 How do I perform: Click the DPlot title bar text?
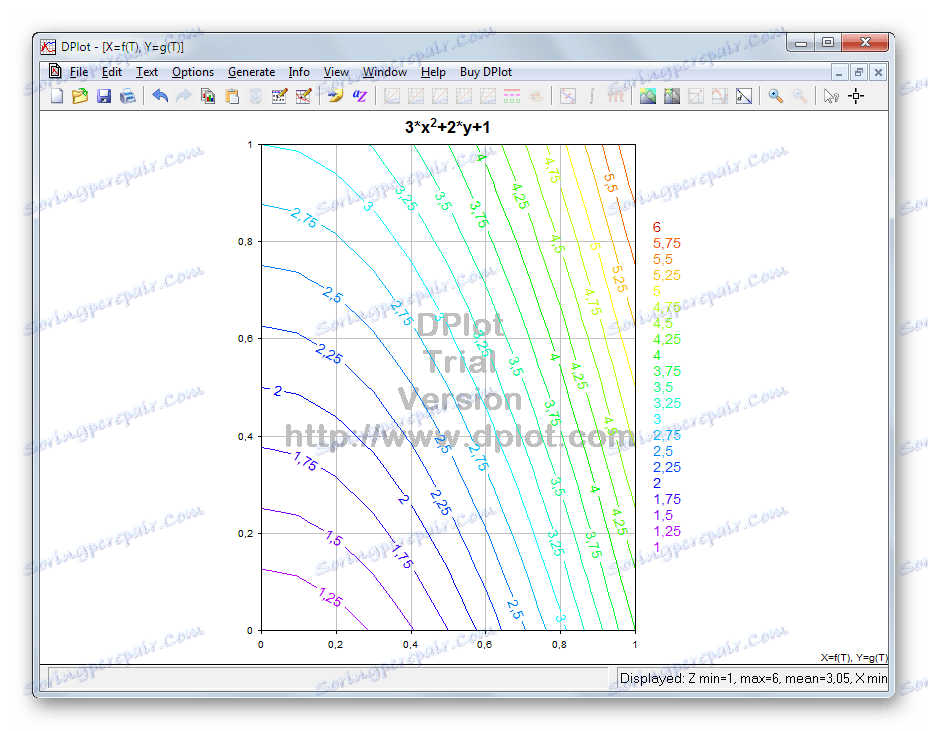(x=123, y=47)
